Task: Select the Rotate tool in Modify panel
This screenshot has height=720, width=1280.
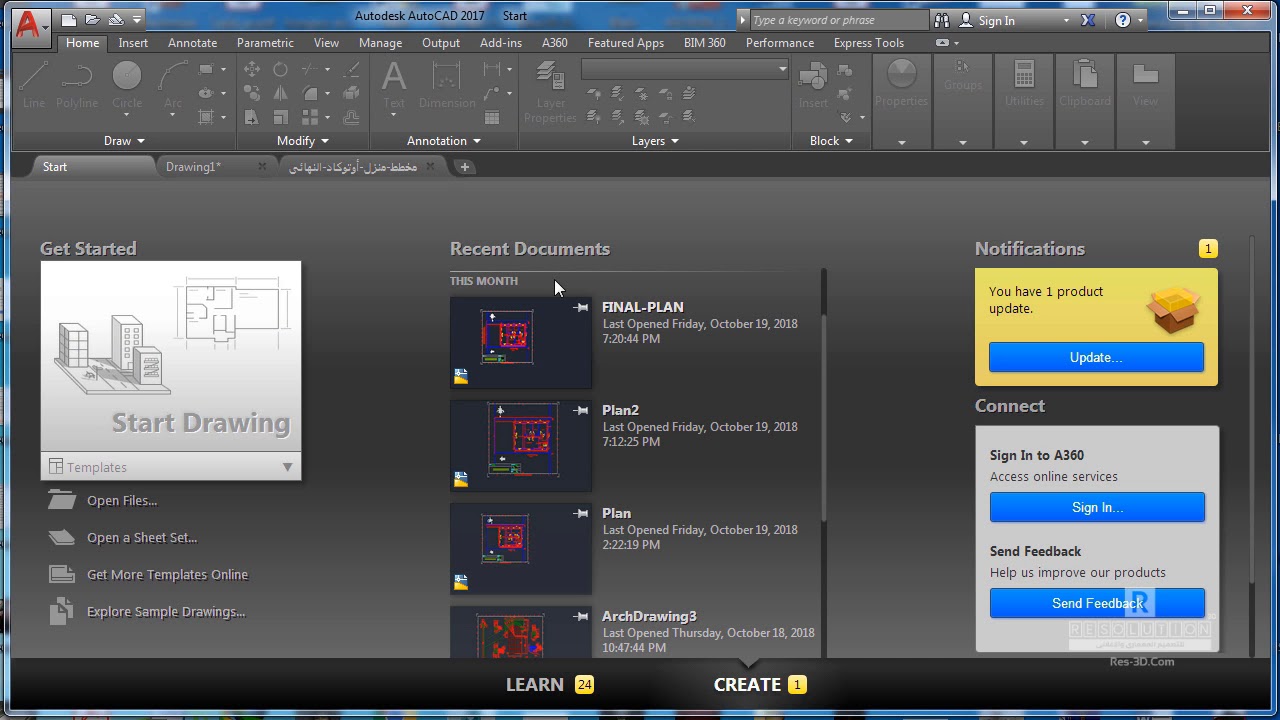Action: [281, 69]
